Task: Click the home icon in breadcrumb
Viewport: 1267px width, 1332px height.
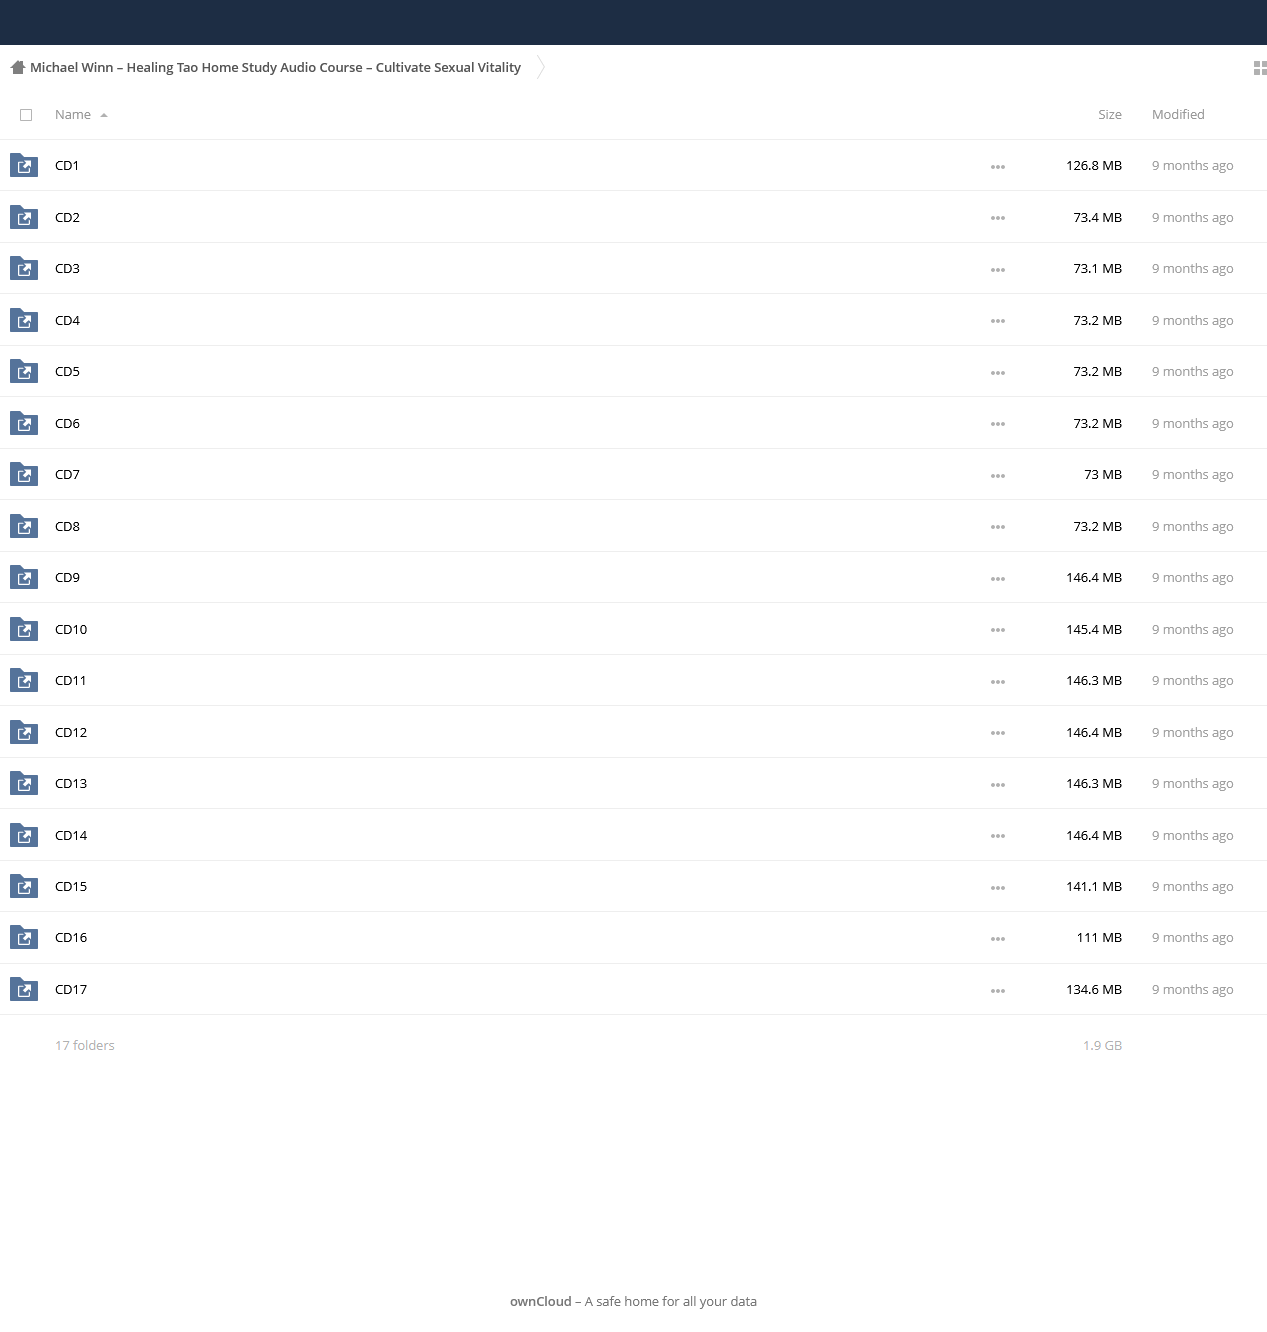Action: coord(17,67)
